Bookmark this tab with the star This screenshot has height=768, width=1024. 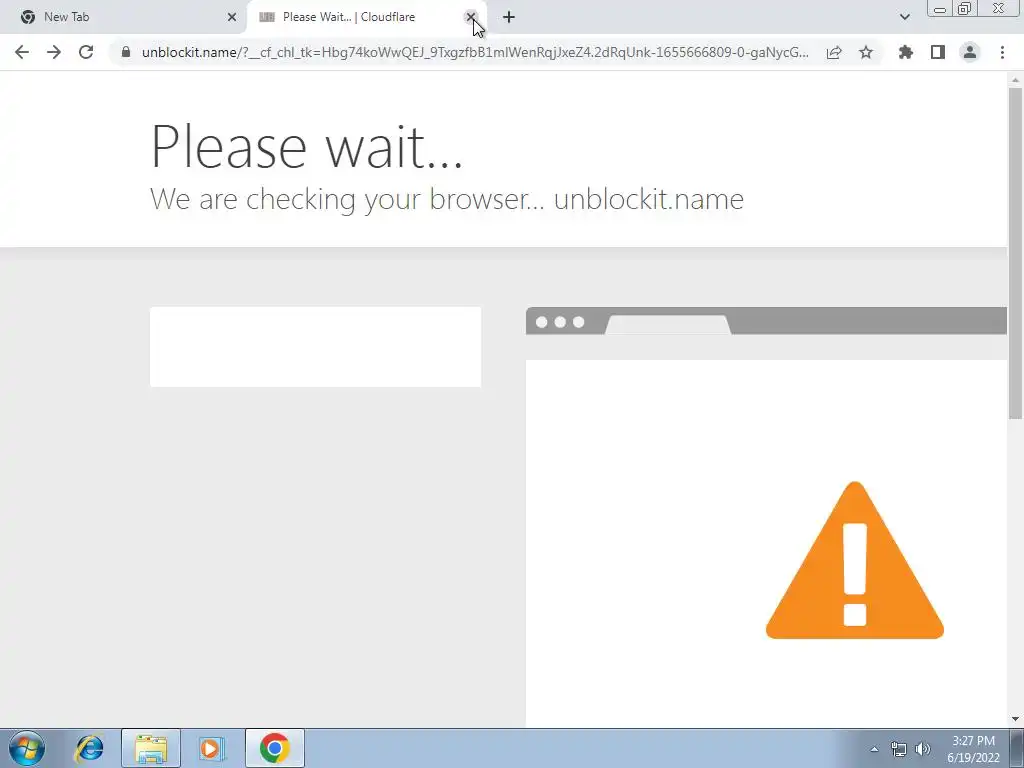pos(866,52)
